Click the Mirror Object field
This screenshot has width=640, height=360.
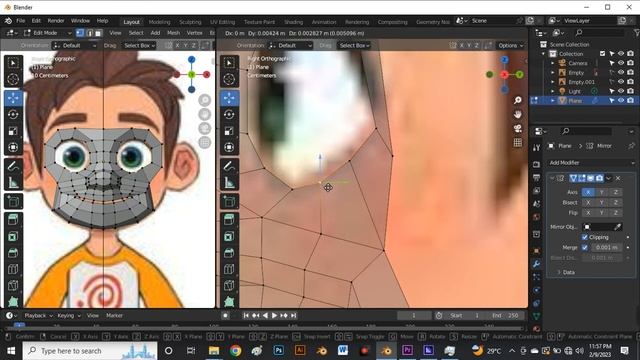click(x=598, y=227)
